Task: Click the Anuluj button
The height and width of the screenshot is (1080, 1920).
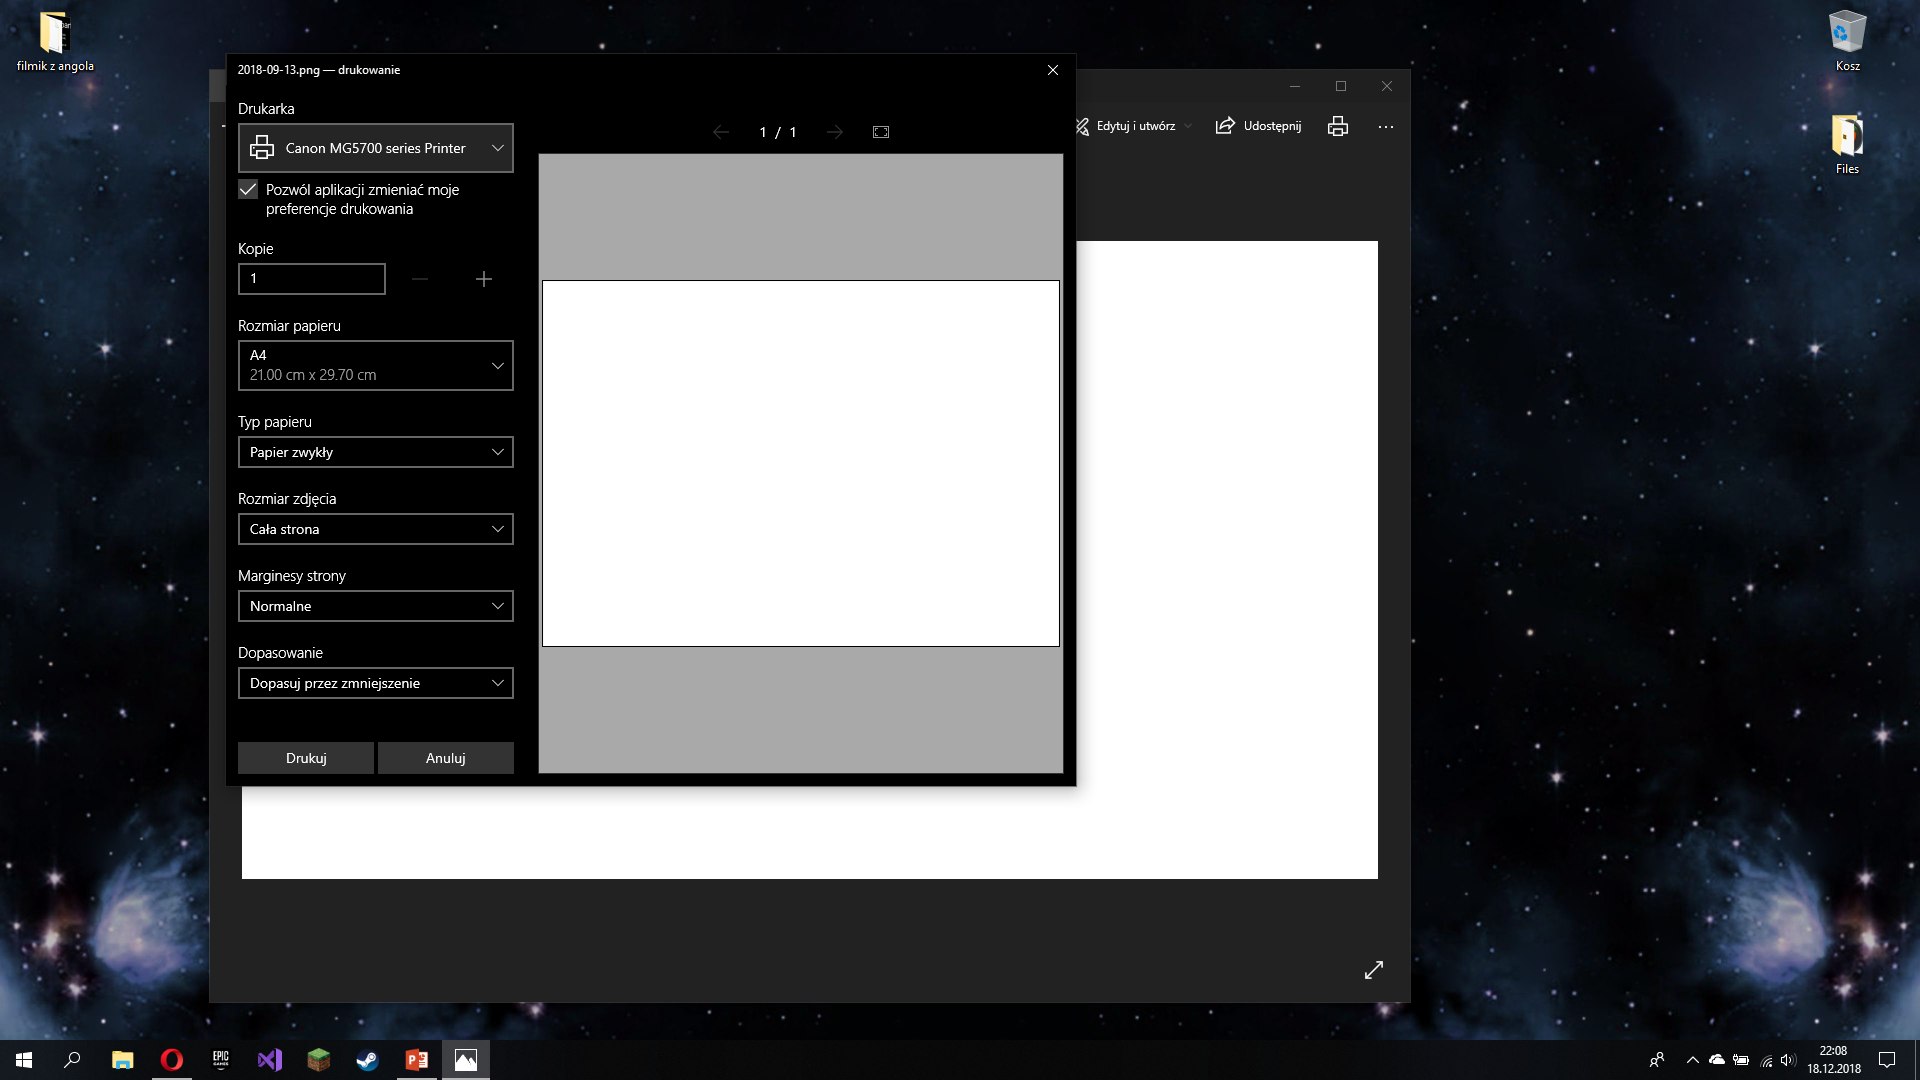Action: point(445,757)
